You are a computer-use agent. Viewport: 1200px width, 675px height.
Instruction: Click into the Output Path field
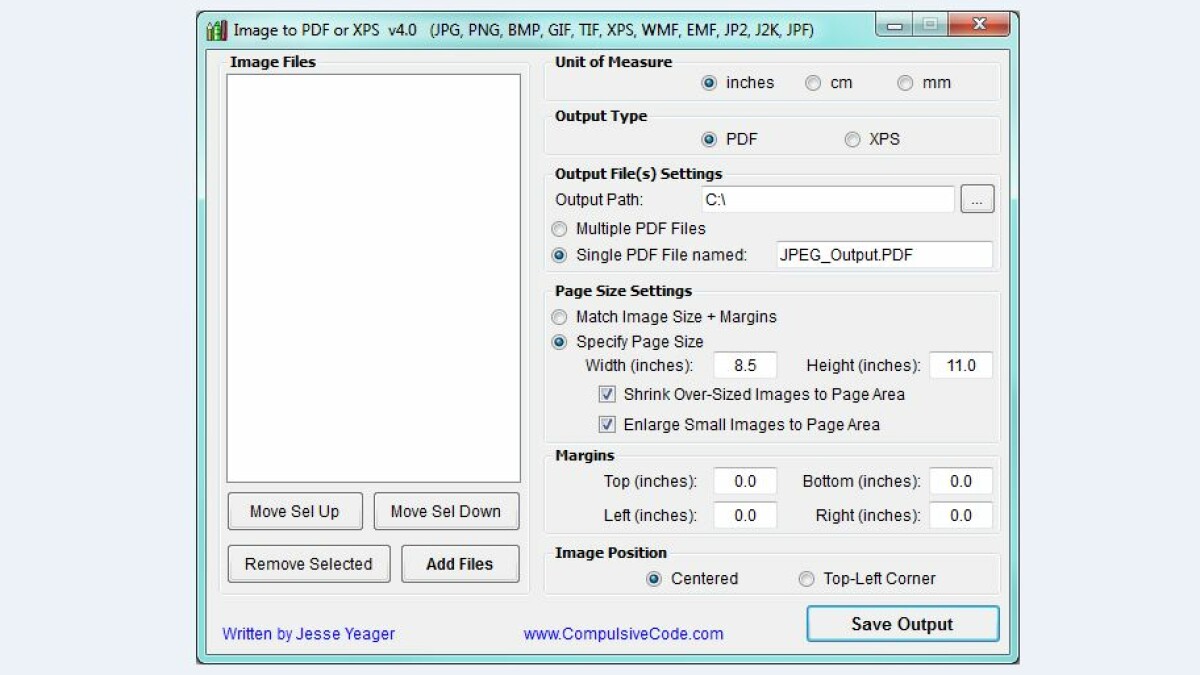pyautogui.click(x=826, y=200)
